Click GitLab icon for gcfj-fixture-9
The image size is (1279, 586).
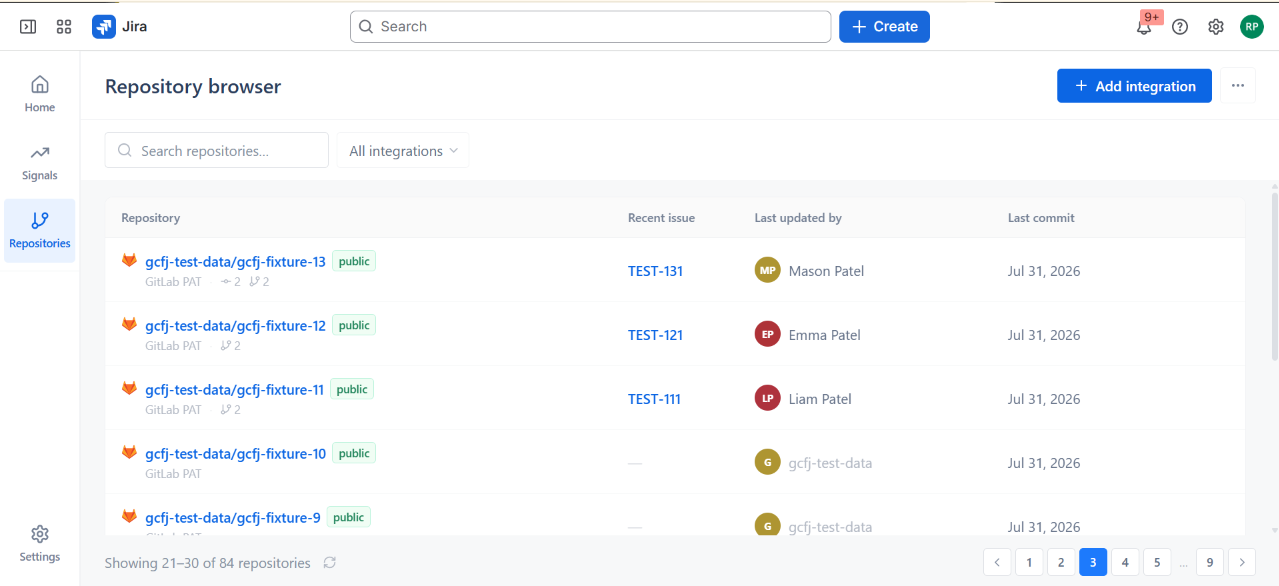click(x=129, y=516)
